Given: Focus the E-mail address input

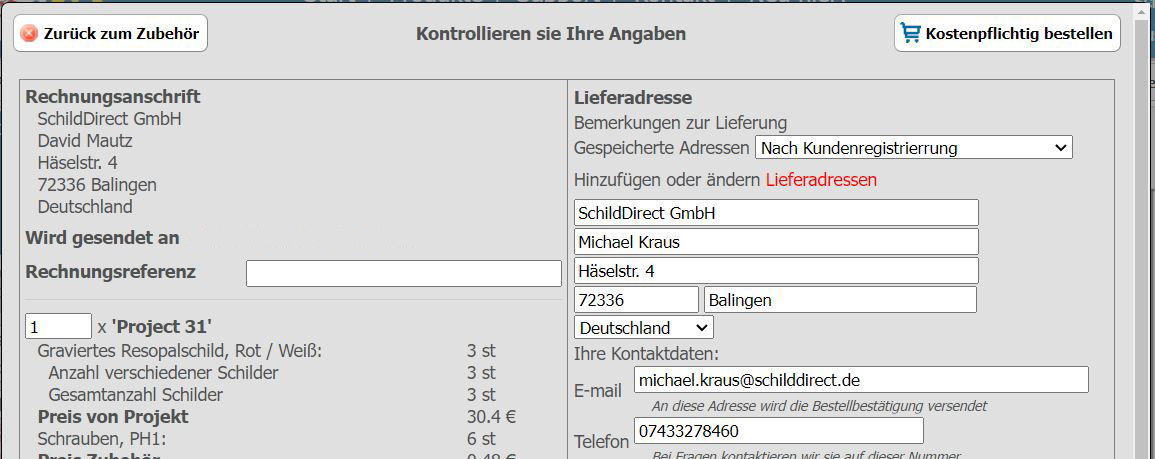Looking at the screenshot, I should (x=860, y=380).
